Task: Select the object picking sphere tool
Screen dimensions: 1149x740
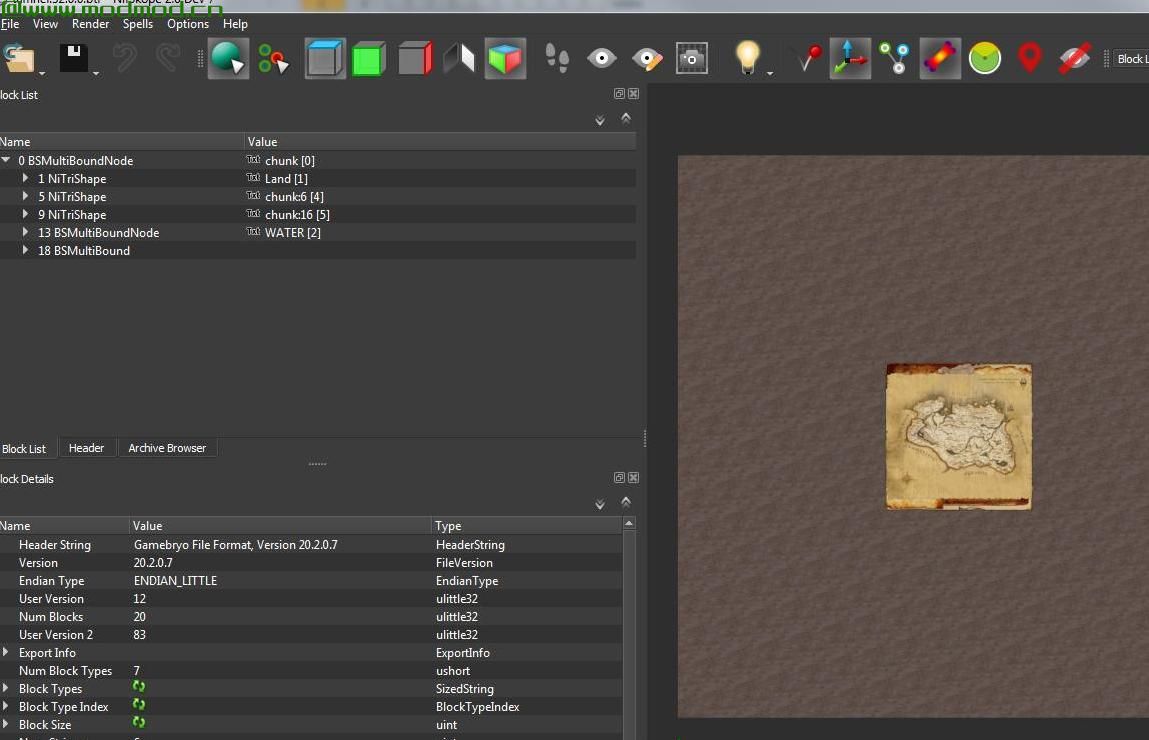Action: [x=228, y=59]
